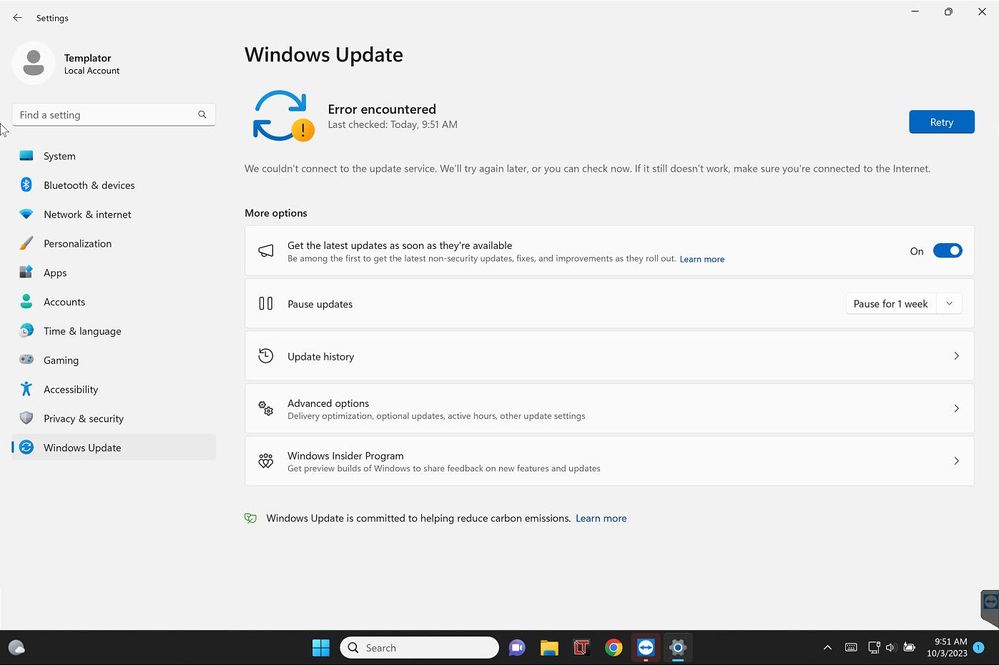
Task: Open Advanced options chevron
Action: point(956,408)
